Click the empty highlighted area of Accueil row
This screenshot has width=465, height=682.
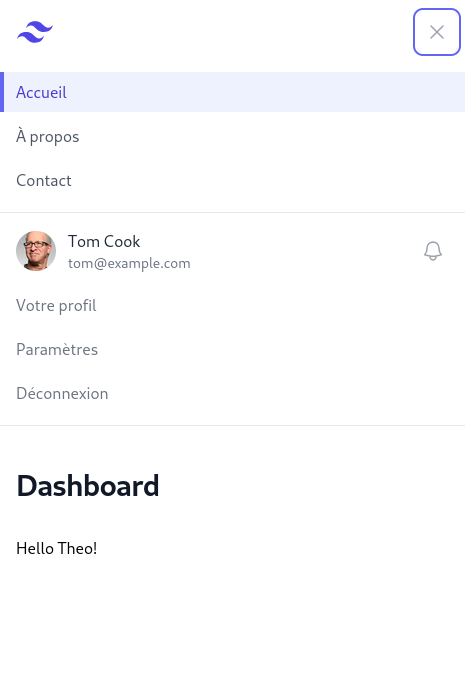click(265, 92)
